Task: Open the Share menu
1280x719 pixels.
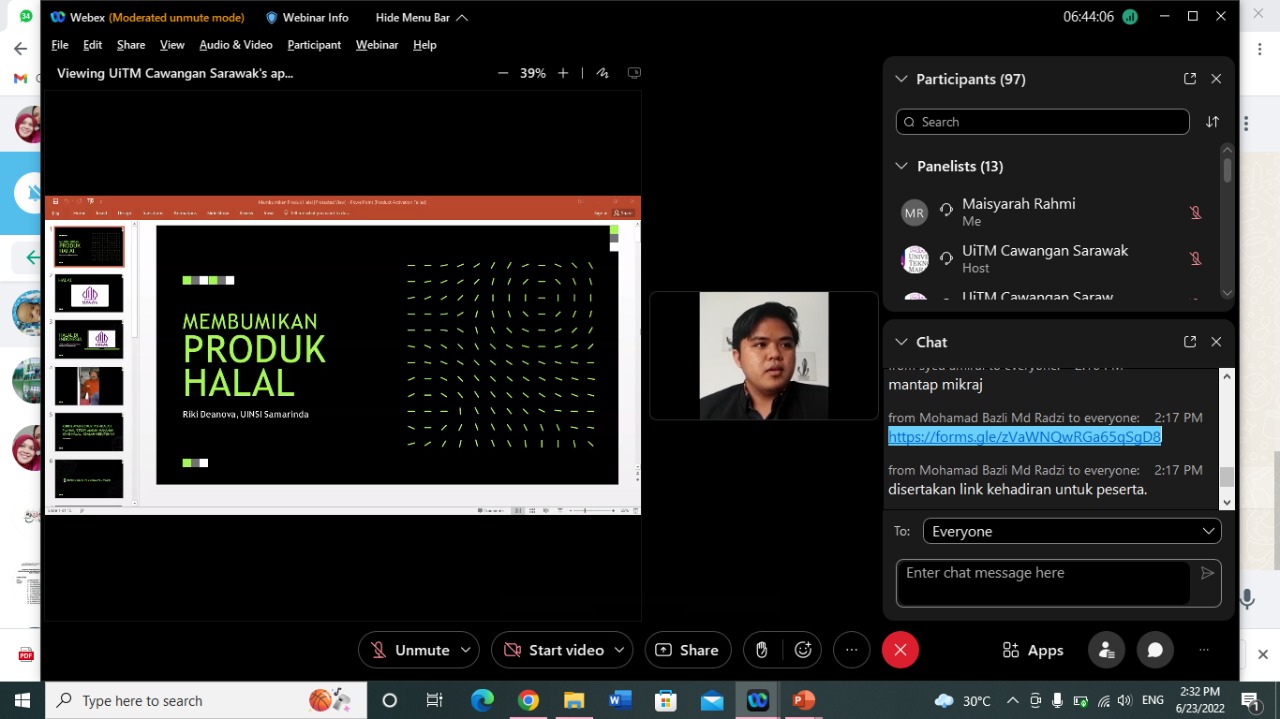Action: click(131, 45)
